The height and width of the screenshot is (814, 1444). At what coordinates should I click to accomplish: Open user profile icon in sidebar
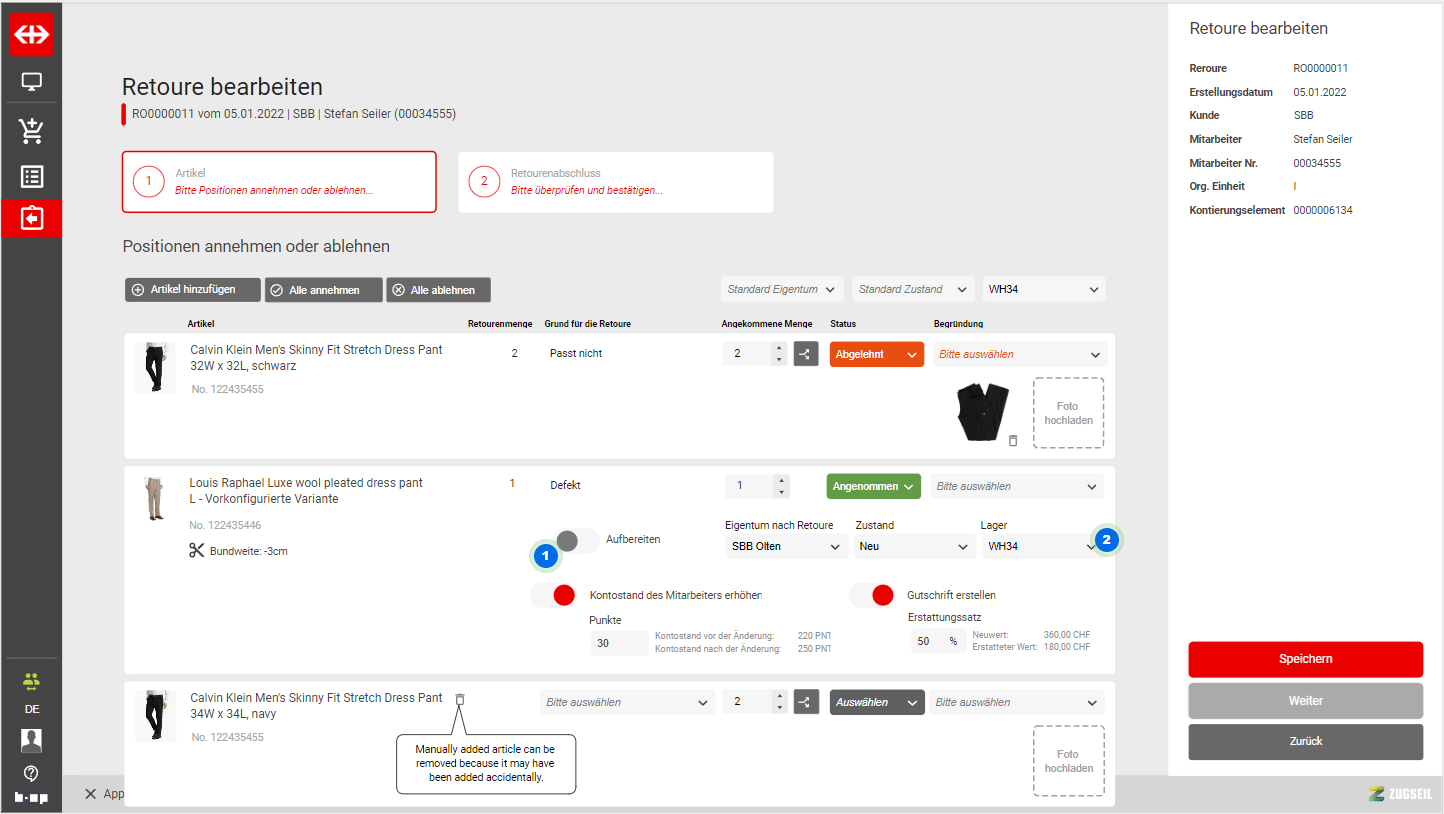[x=31, y=740]
